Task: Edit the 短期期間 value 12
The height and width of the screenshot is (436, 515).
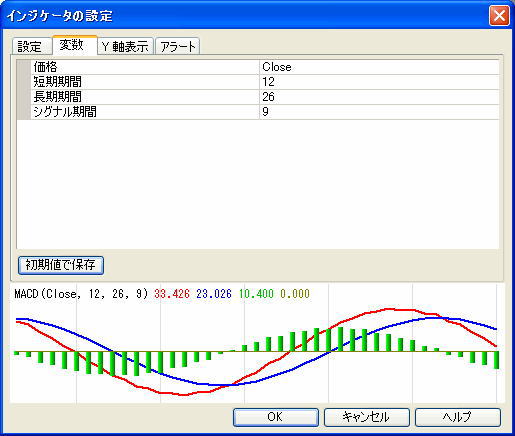Action: [379, 82]
